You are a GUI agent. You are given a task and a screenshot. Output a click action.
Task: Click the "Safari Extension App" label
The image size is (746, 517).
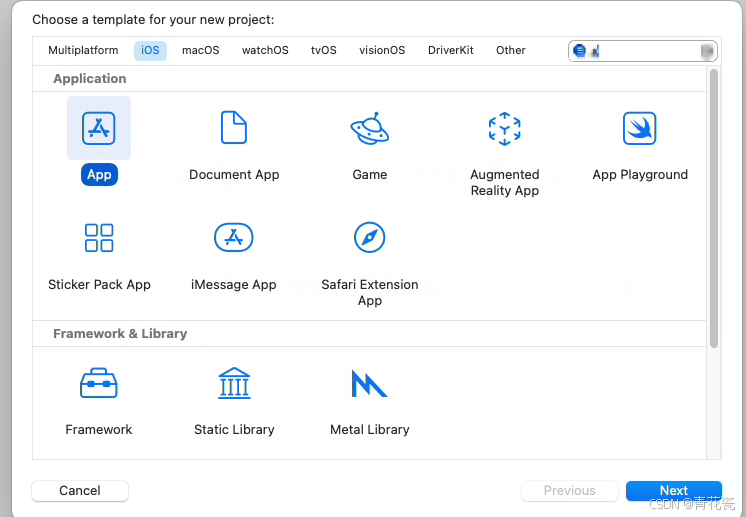click(370, 293)
